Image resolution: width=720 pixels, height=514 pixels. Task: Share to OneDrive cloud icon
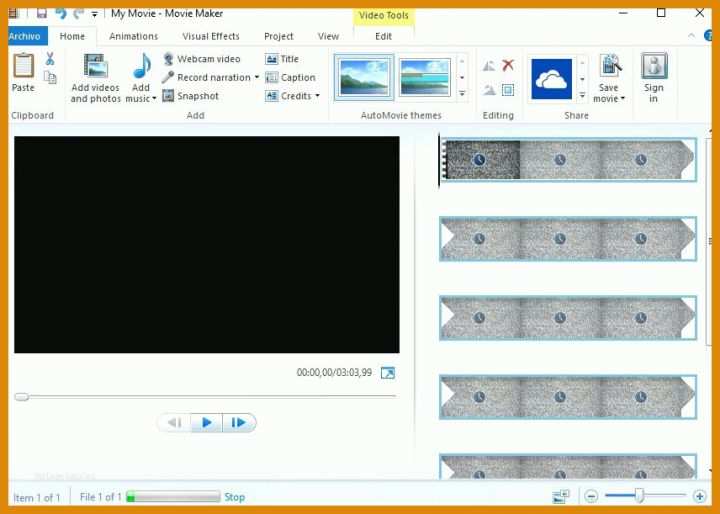pos(551,79)
